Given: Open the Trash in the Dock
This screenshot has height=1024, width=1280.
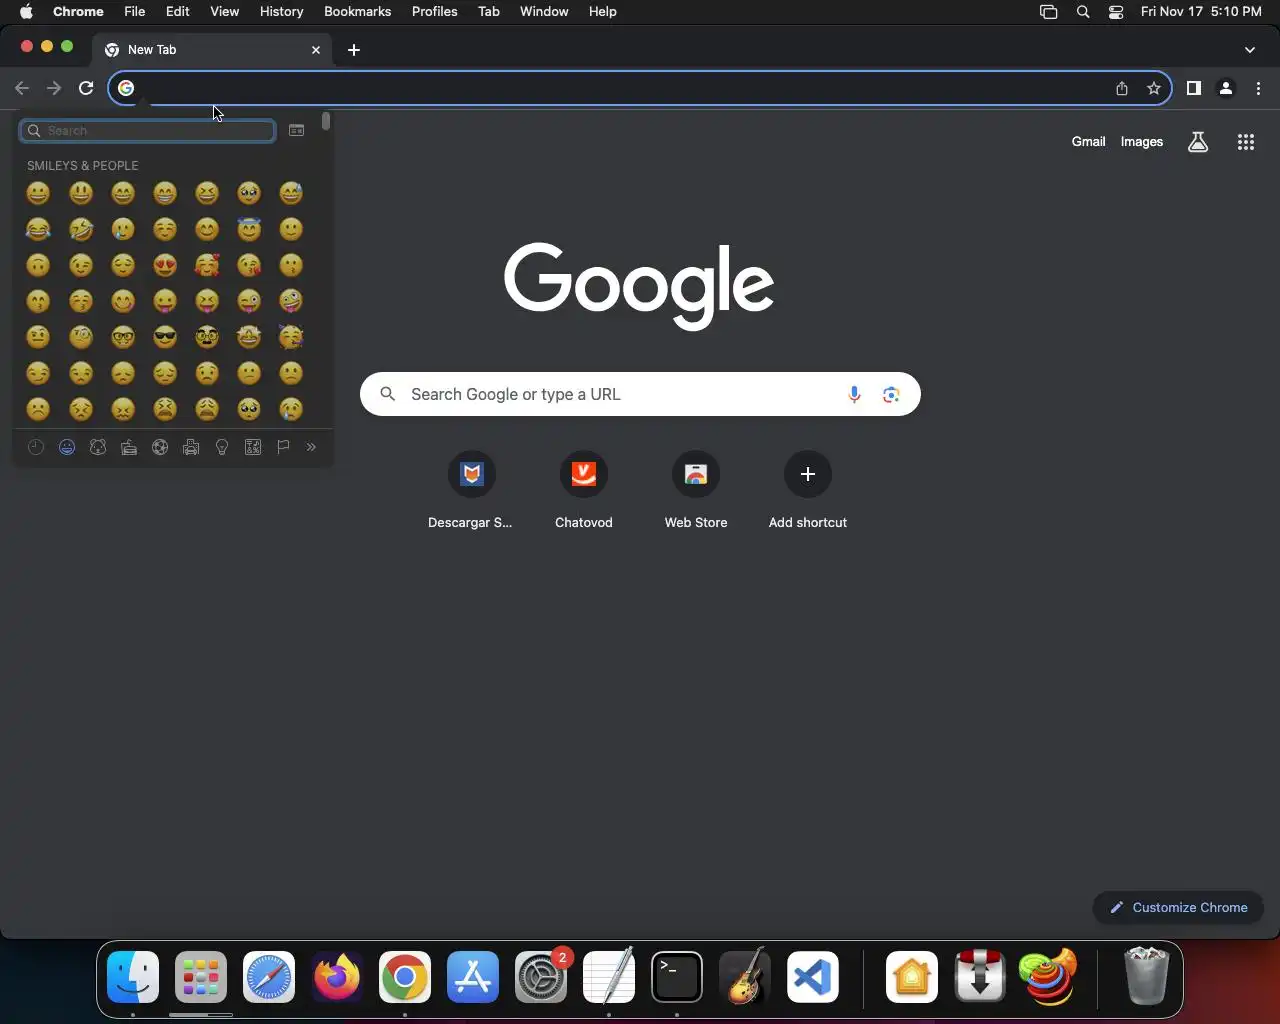Looking at the screenshot, I should tap(1146, 977).
